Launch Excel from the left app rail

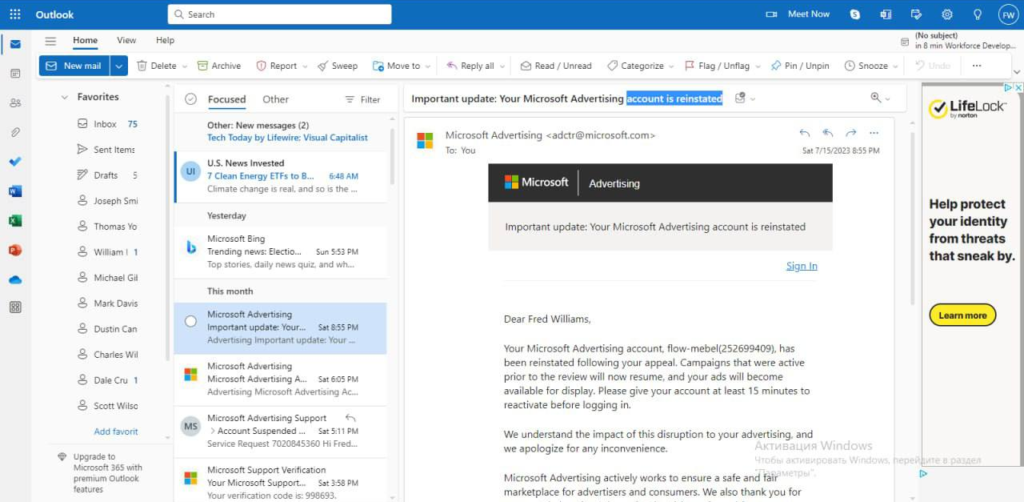pyautogui.click(x=15, y=221)
